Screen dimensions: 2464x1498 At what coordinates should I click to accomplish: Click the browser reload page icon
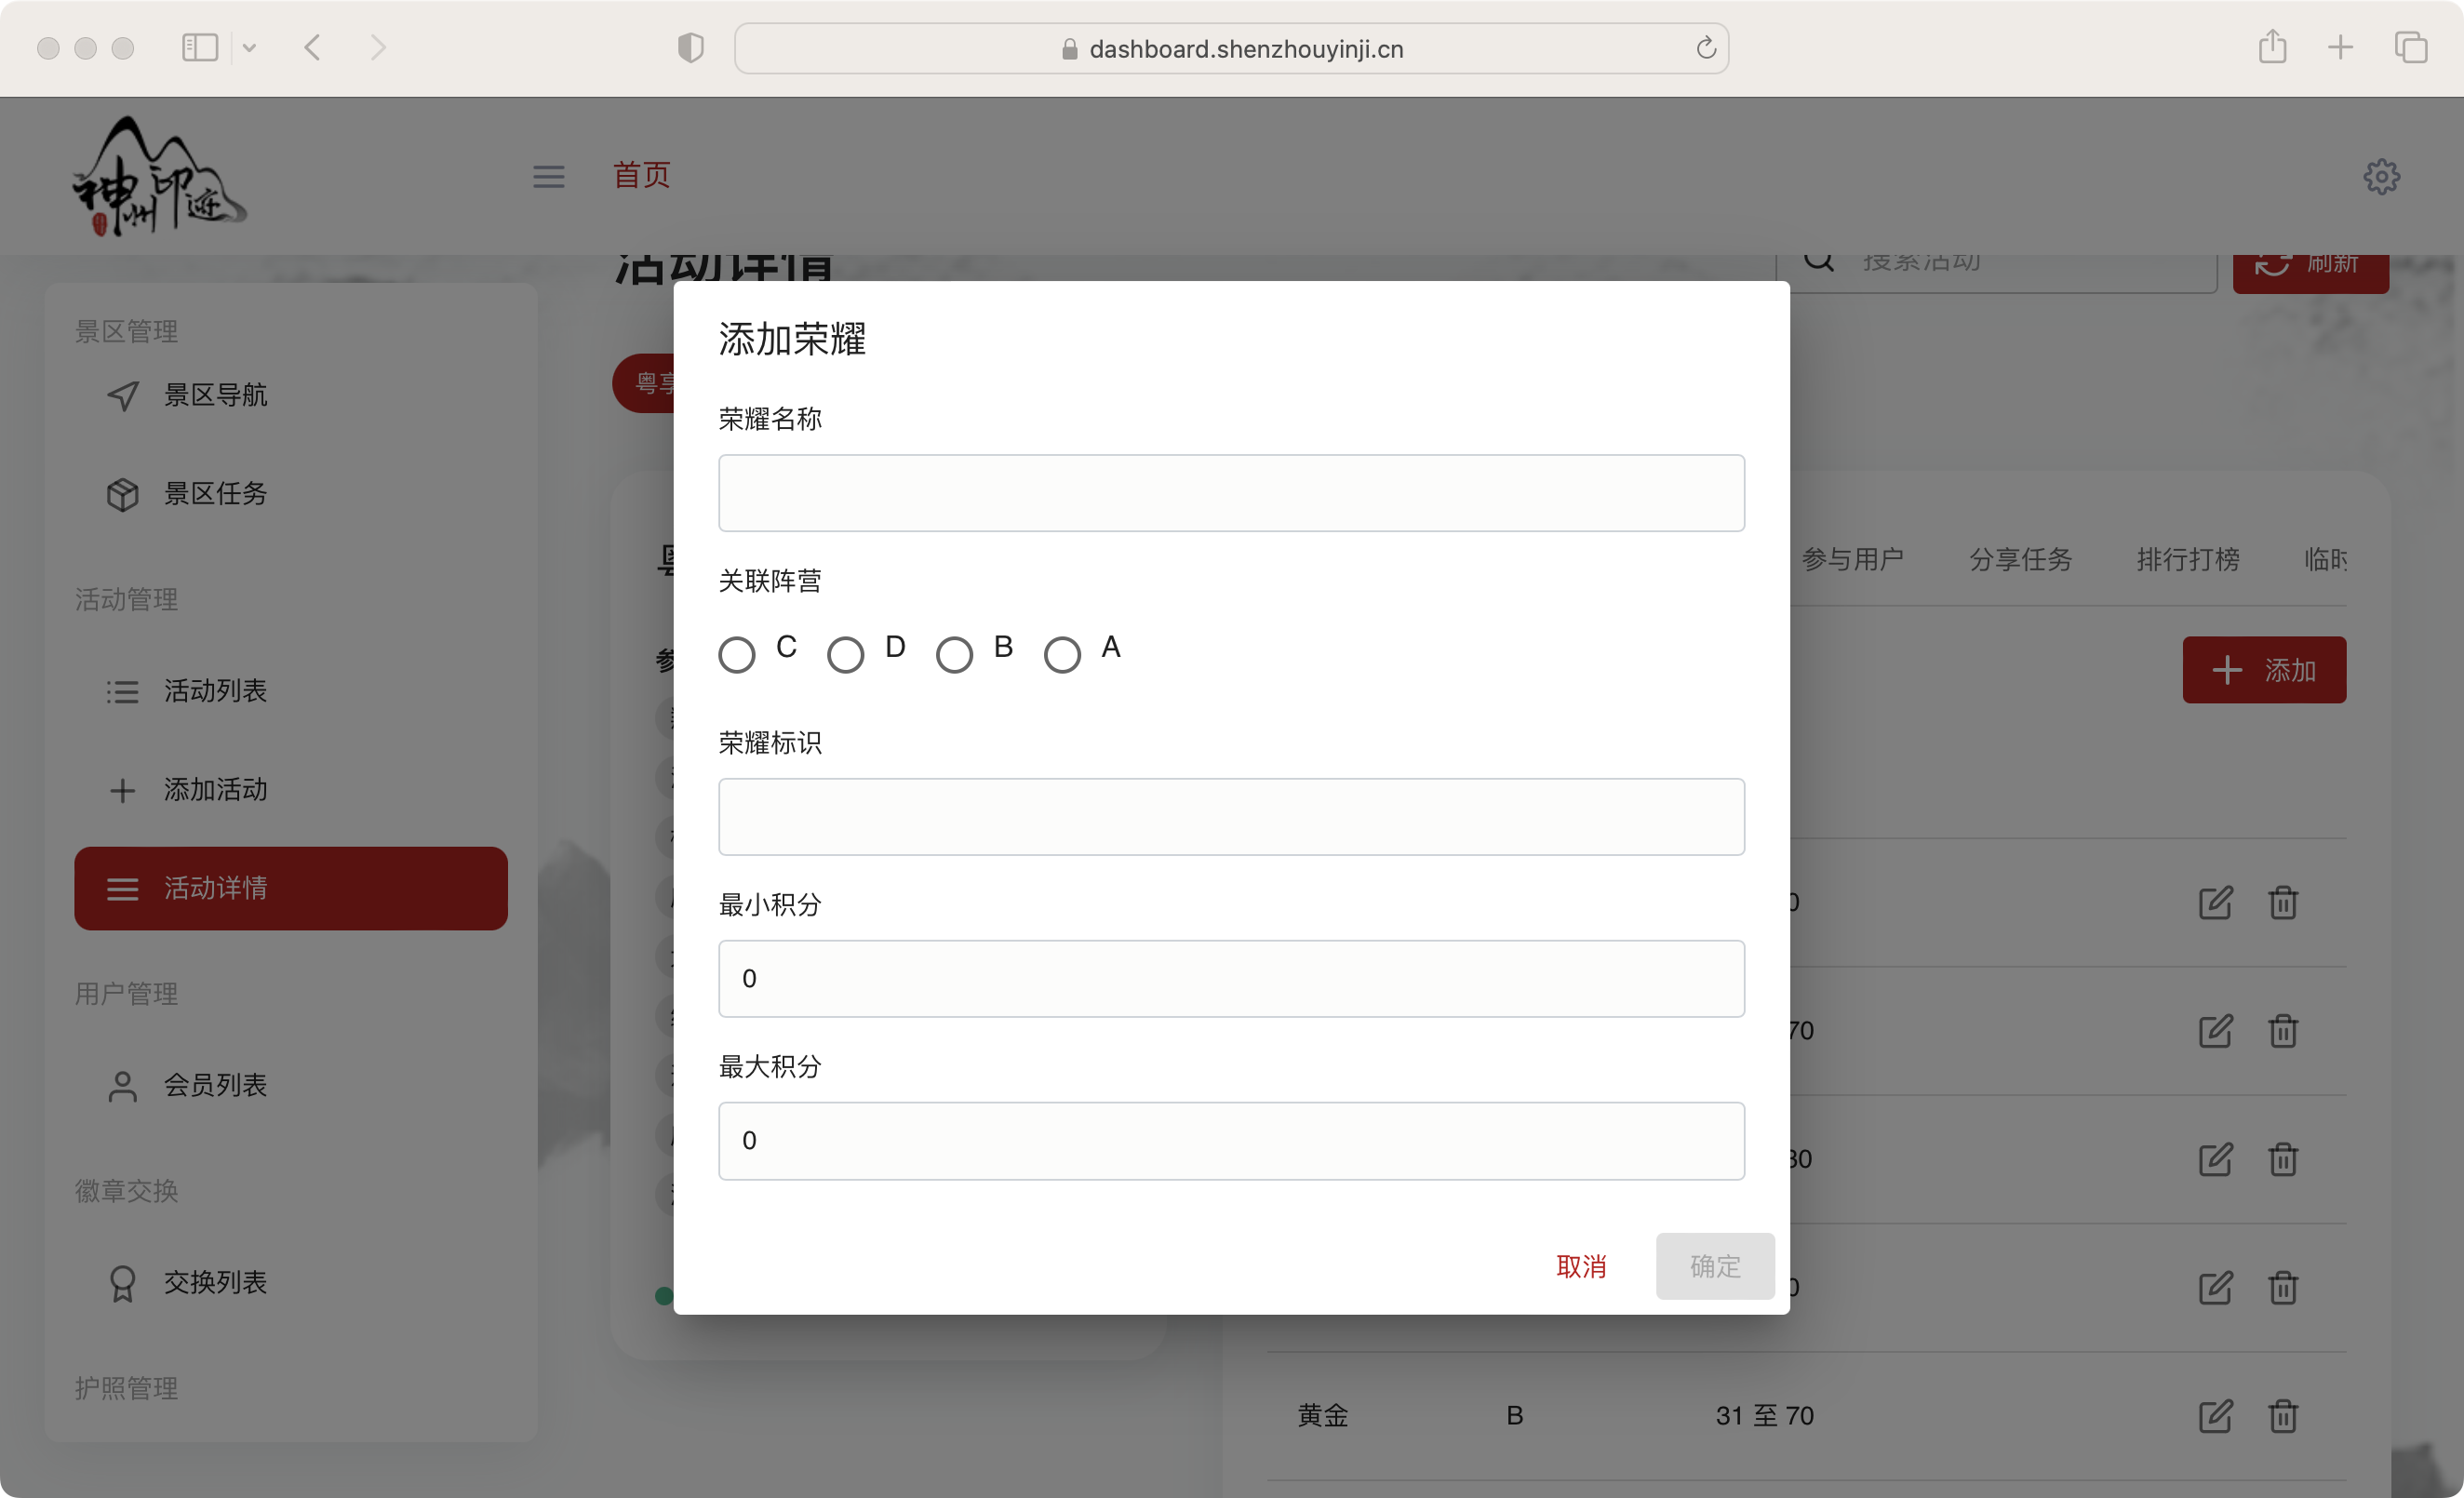tap(1706, 48)
